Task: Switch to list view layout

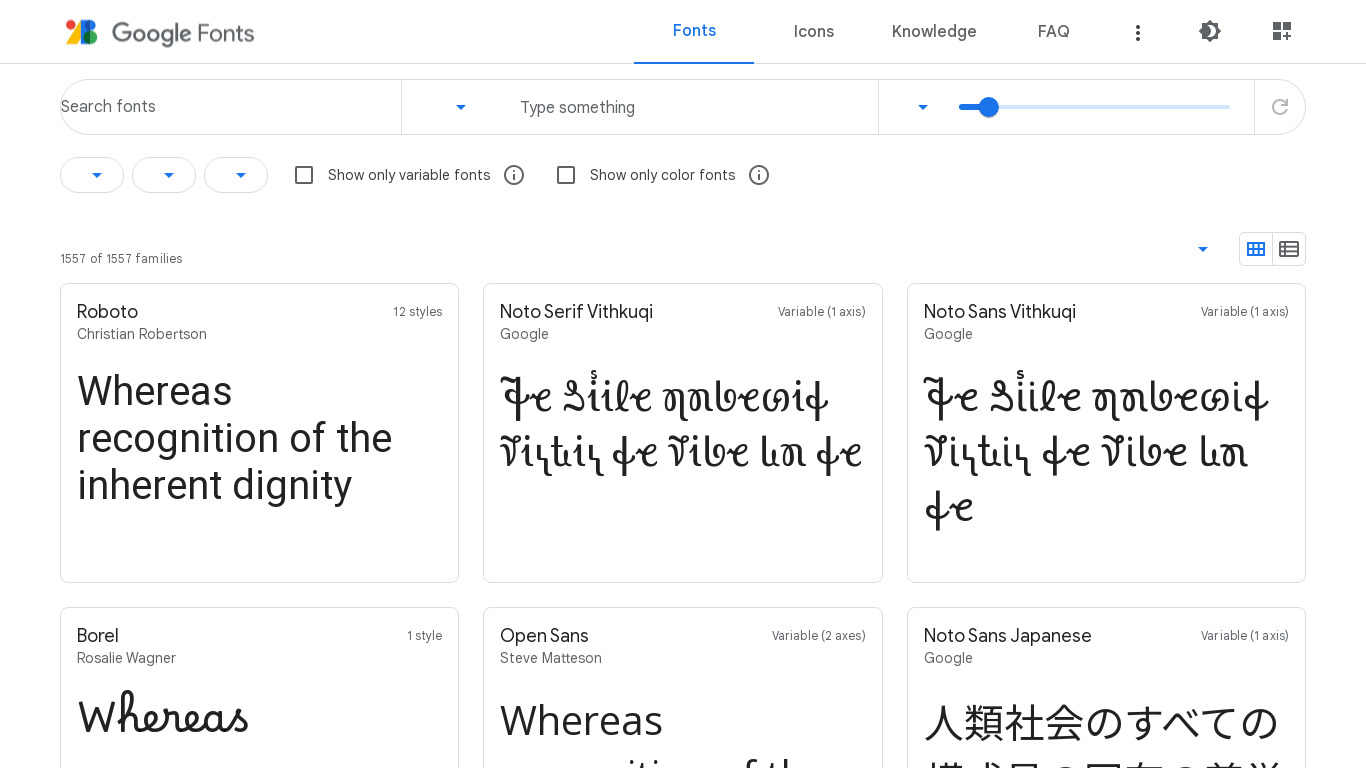Action: pos(1289,249)
